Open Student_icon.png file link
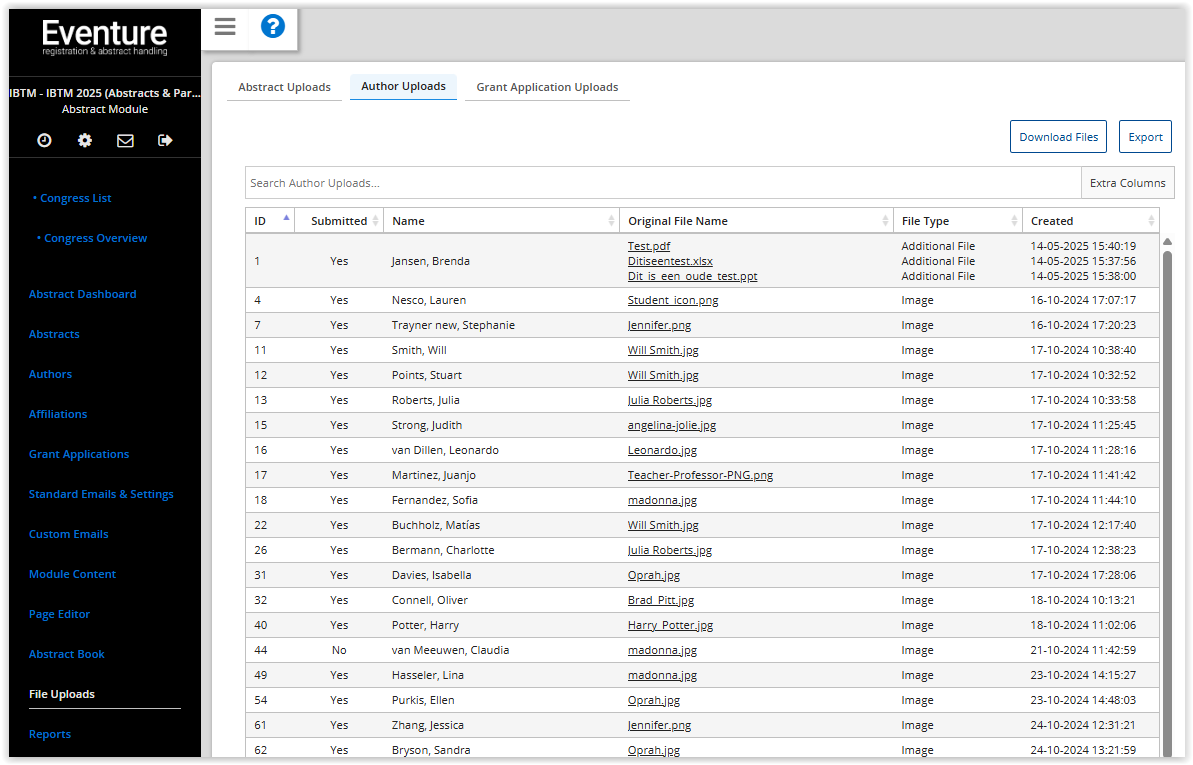The width and height of the screenshot is (1193, 765). [673, 300]
